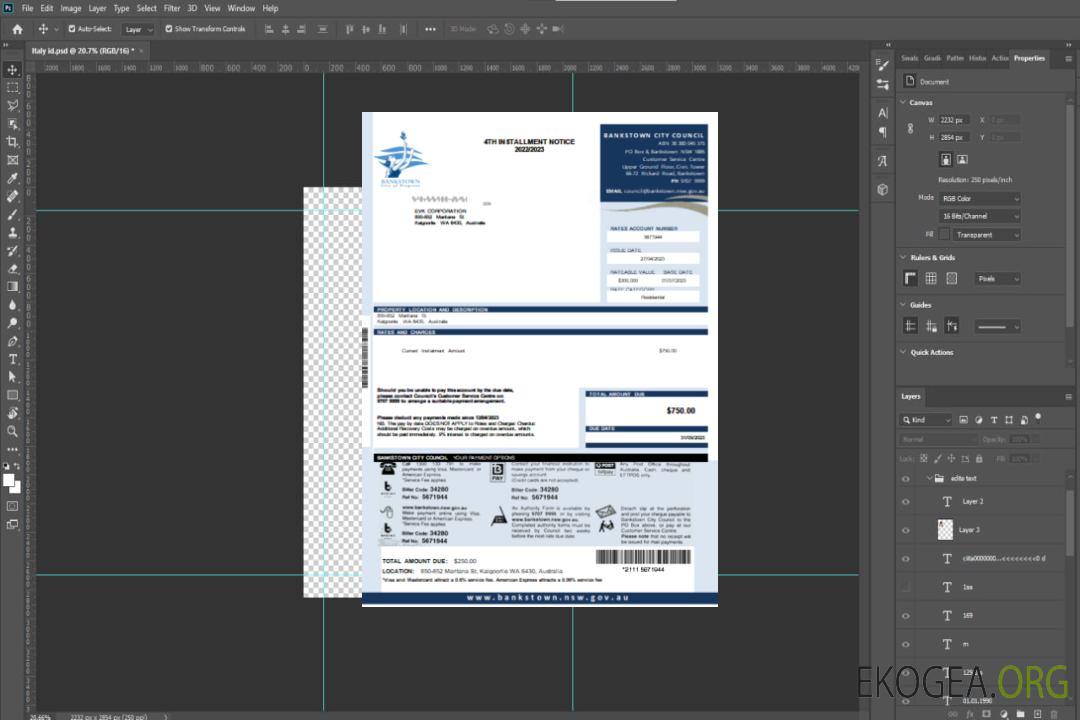
Task: Pick the Clone Stamp tool
Action: 13,233
